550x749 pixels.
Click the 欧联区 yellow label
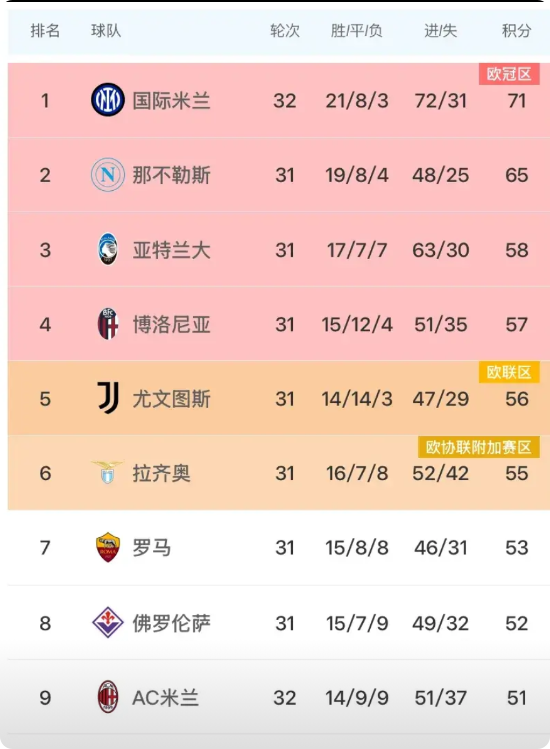click(x=509, y=372)
